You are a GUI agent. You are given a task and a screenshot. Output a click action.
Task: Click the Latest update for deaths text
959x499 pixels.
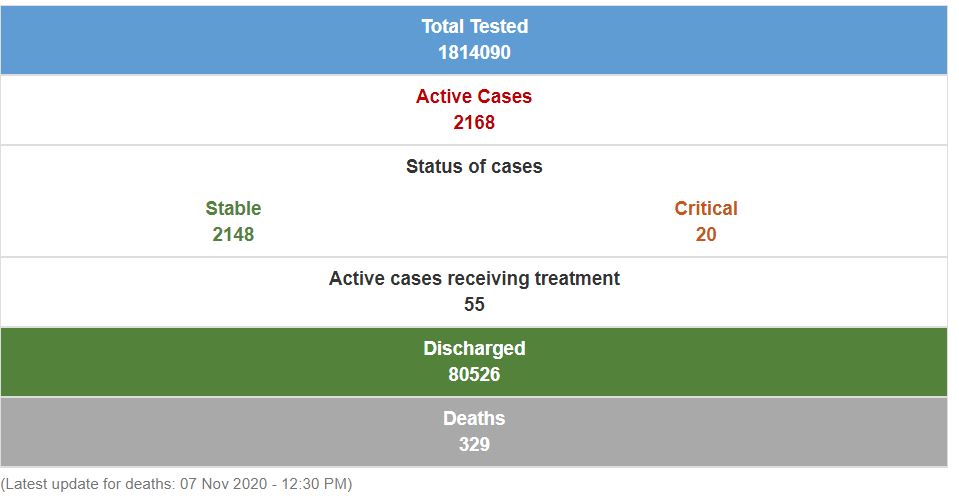(88, 485)
